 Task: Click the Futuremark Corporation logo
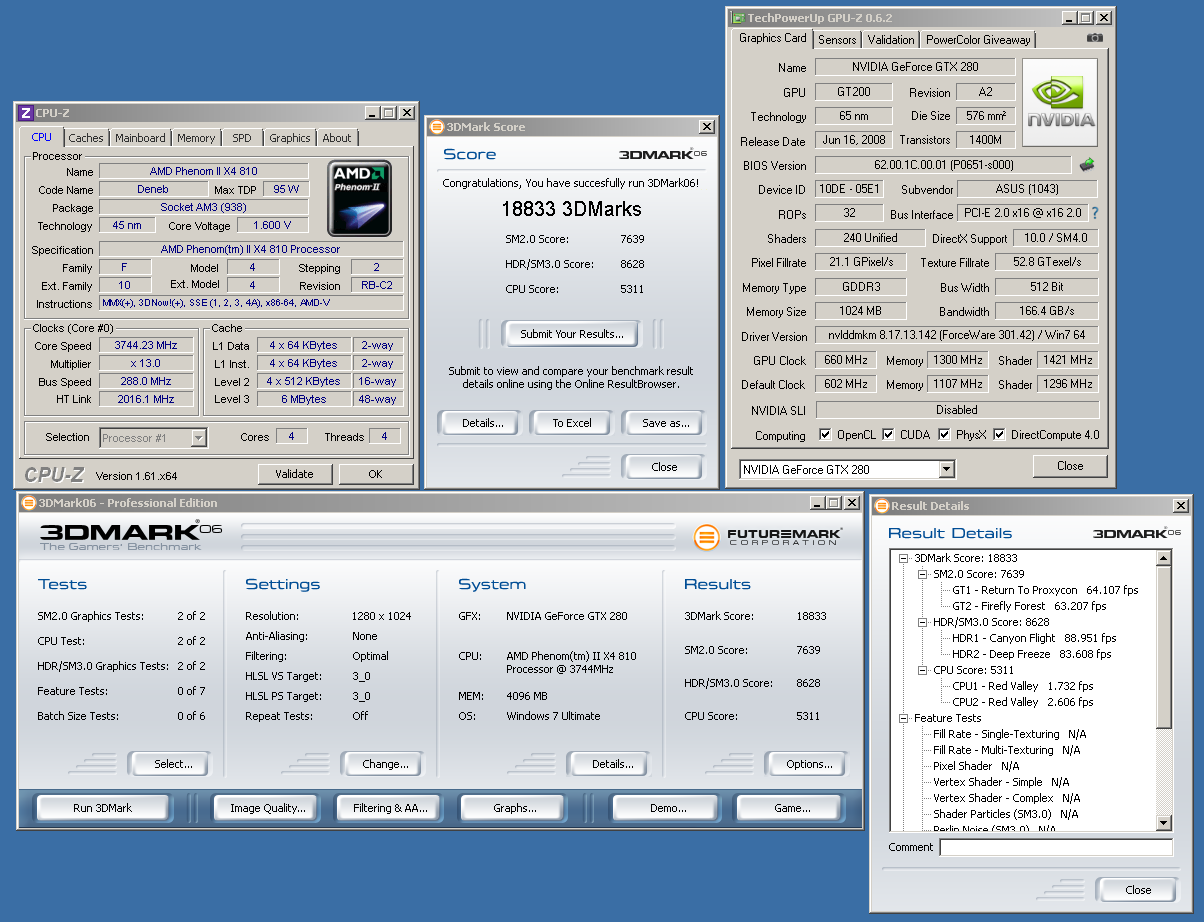(x=769, y=537)
